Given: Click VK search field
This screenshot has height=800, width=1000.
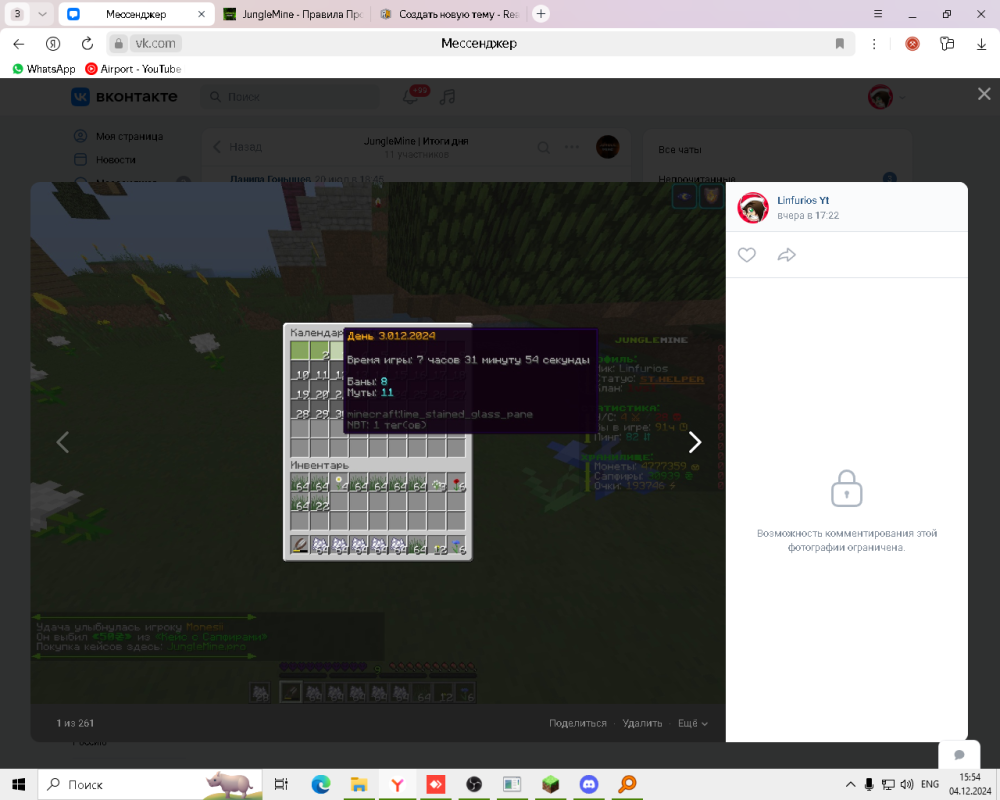Looking at the screenshot, I should coord(290,97).
